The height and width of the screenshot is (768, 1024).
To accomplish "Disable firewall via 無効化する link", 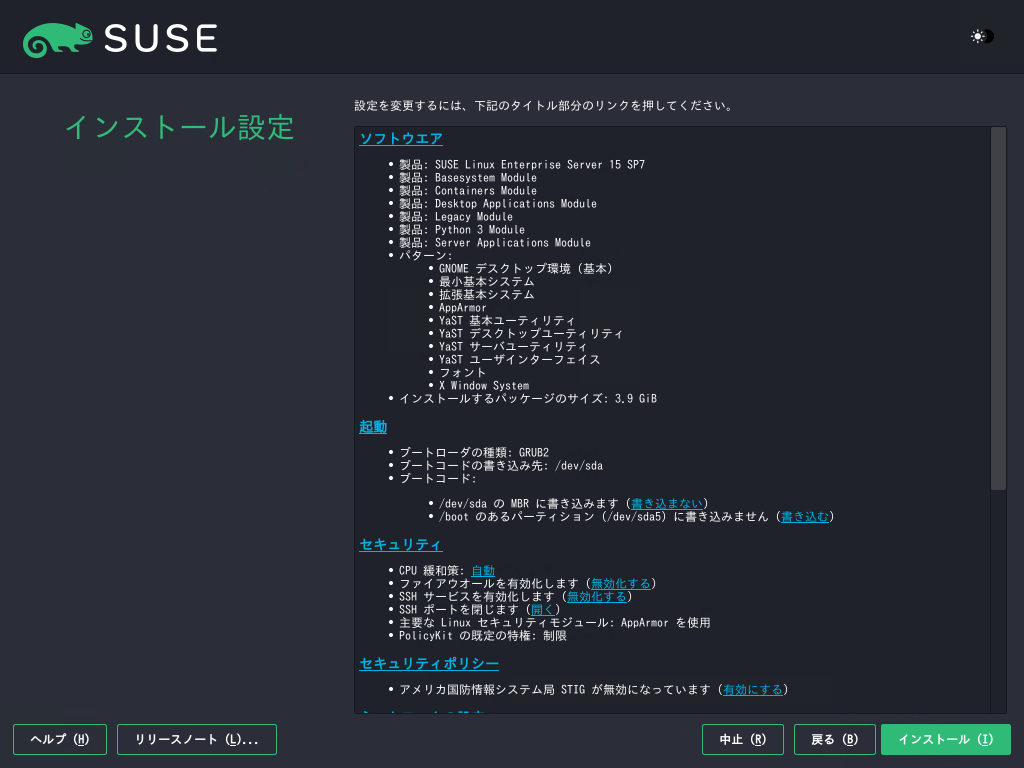I will [x=621, y=584].
